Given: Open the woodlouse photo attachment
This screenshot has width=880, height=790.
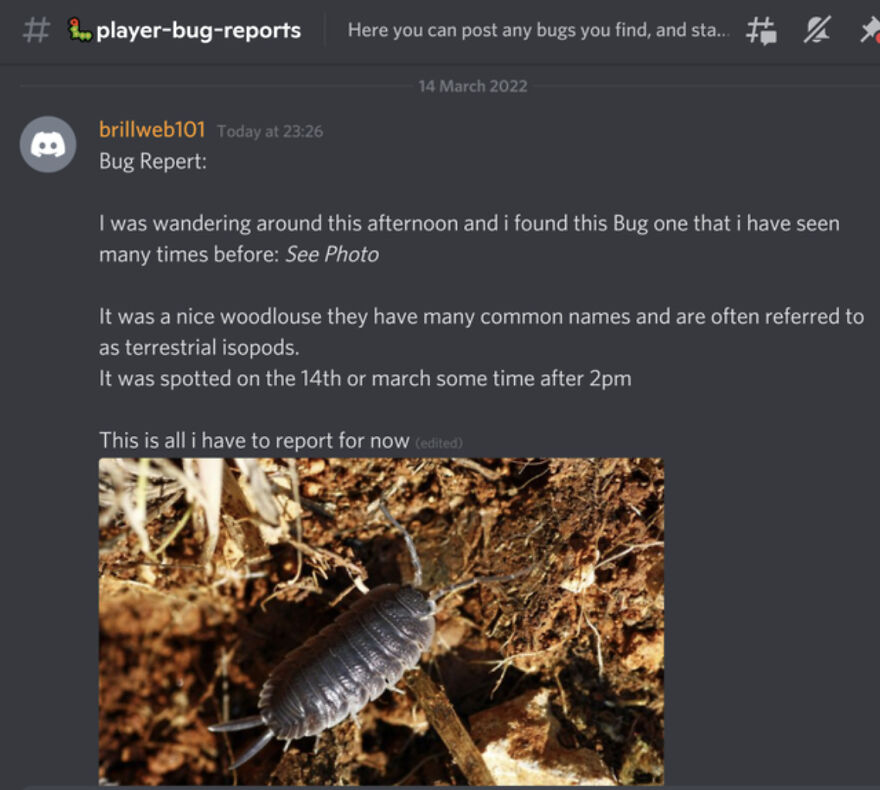Looking at the screenshot, I should (x=380, y=620).
